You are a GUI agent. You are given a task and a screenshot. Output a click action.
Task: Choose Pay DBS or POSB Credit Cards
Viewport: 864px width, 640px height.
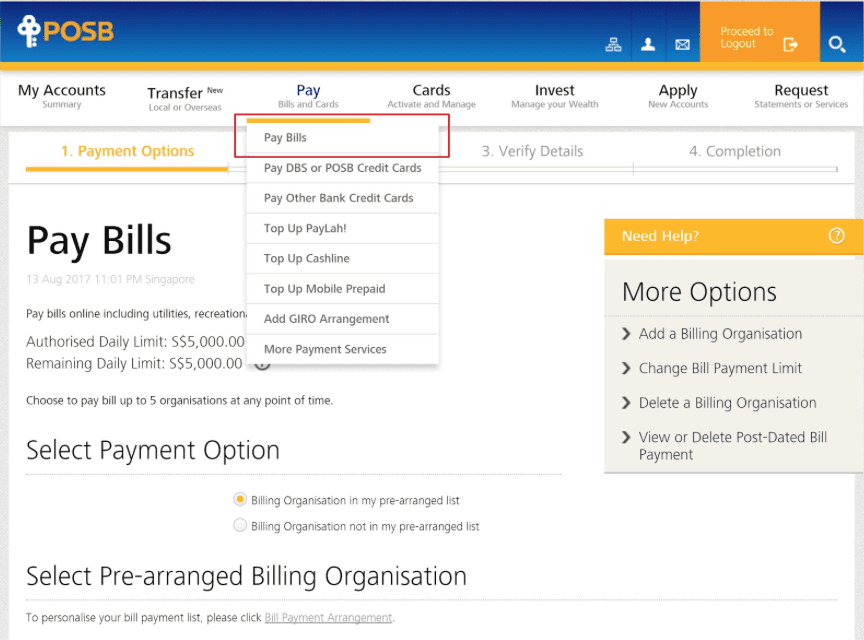tap(342, 168)
